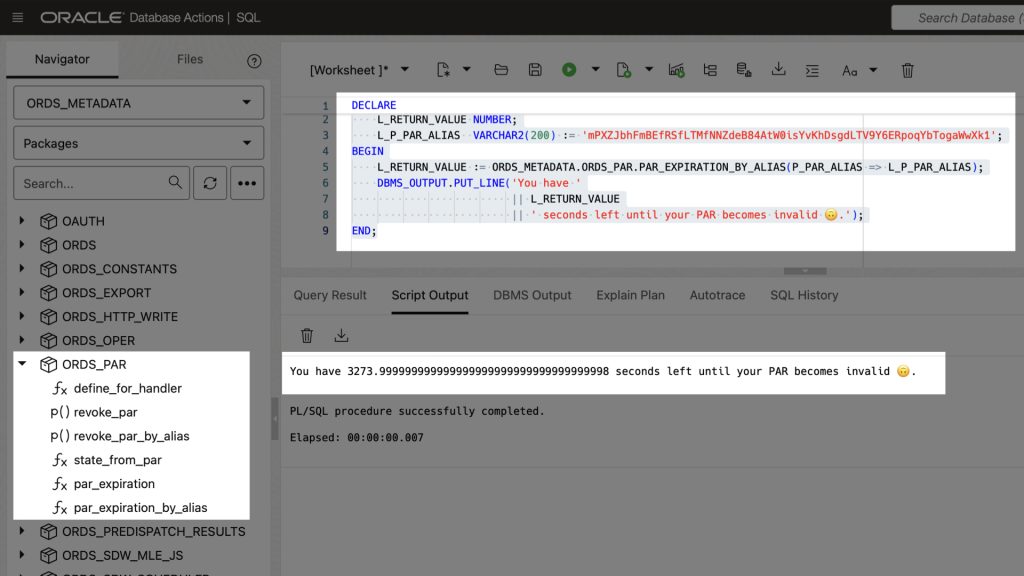Image resolution: width=1024 pixels, height=576 pixels.
Task: Refresh the navigator object list
Action: pos(210,183)
